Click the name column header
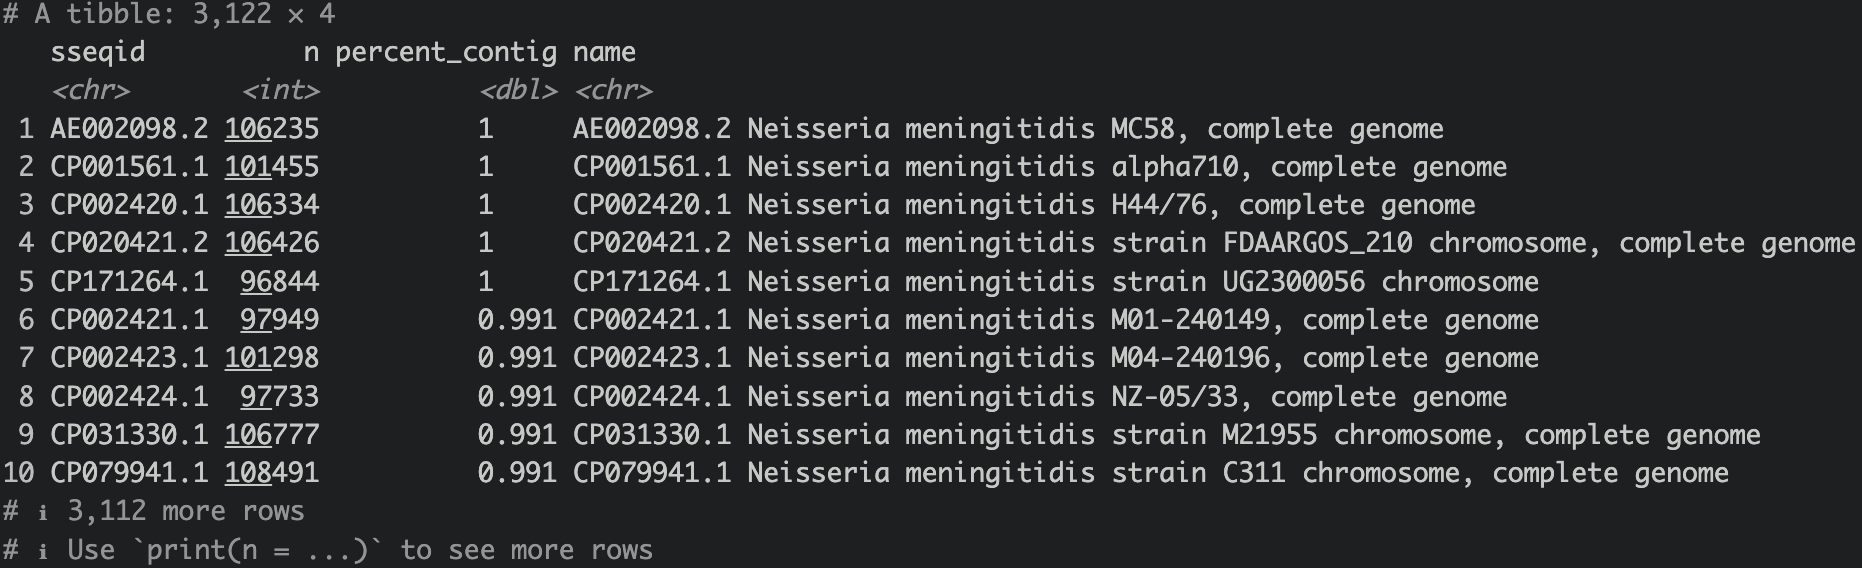 point(604,52)
